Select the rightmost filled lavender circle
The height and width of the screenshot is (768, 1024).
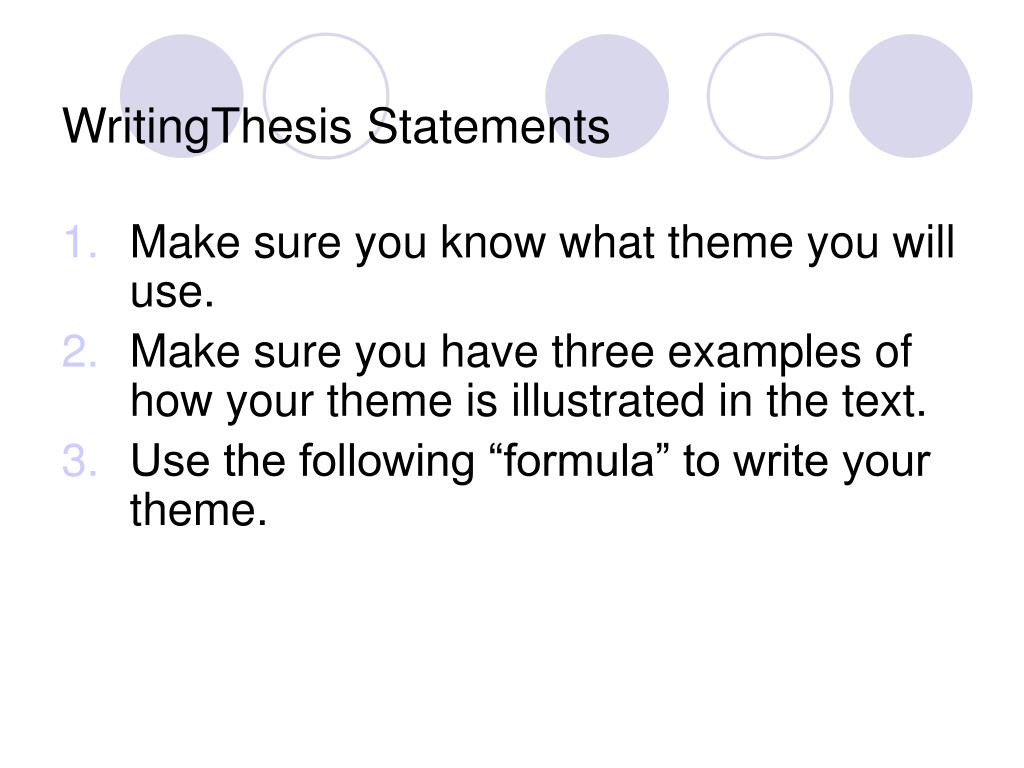click(x=910, y=96)
